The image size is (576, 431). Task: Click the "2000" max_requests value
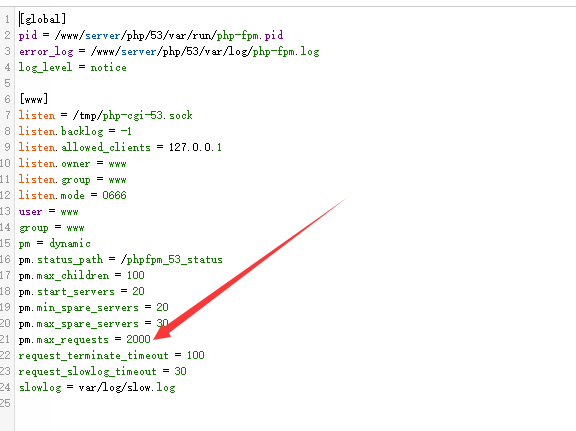point(138,339)
